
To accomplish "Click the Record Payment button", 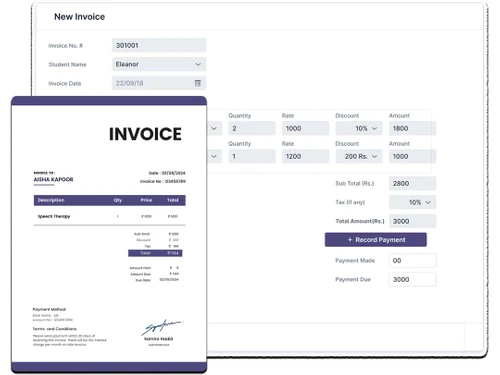I will [376, 240].
